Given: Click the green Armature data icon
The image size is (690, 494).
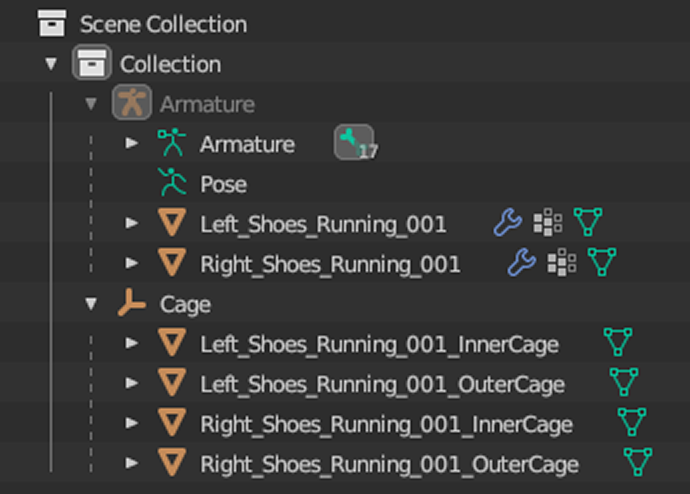Looking at the screenshot, I should click(x=172, y=143).
